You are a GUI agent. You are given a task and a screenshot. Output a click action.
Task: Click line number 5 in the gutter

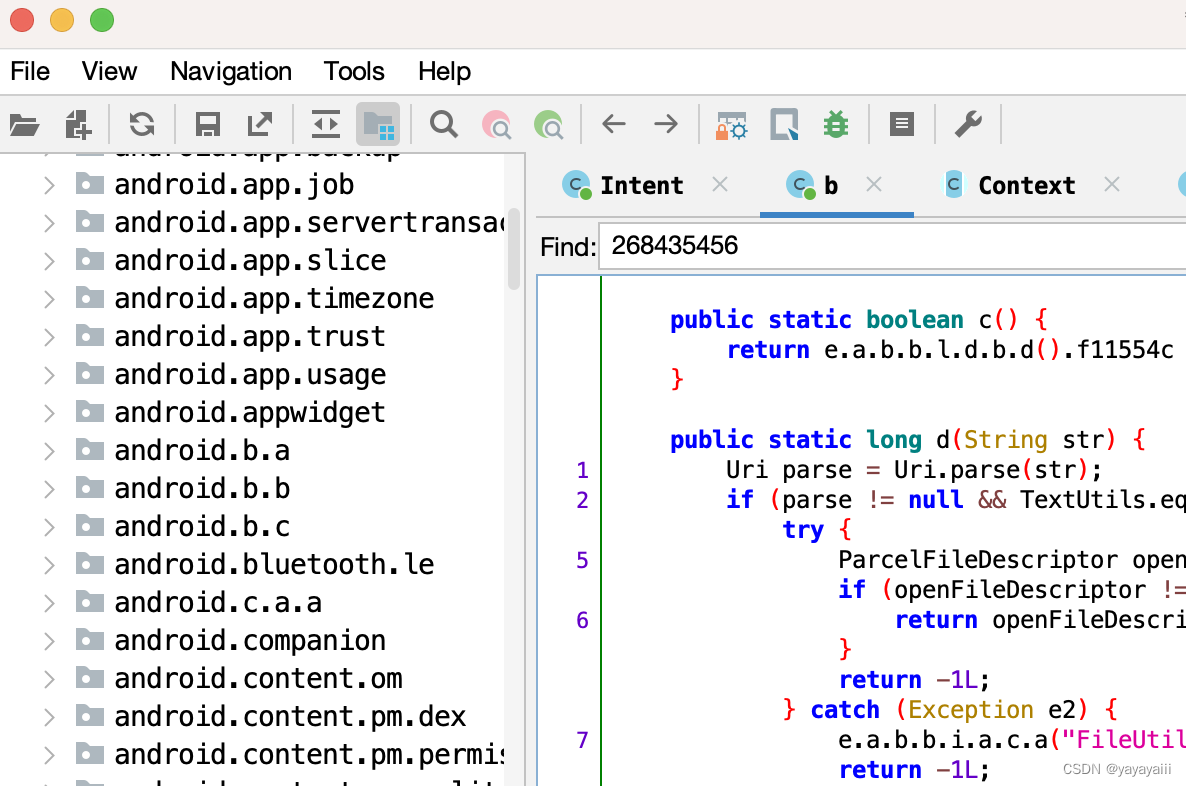(x=582, y=561)
